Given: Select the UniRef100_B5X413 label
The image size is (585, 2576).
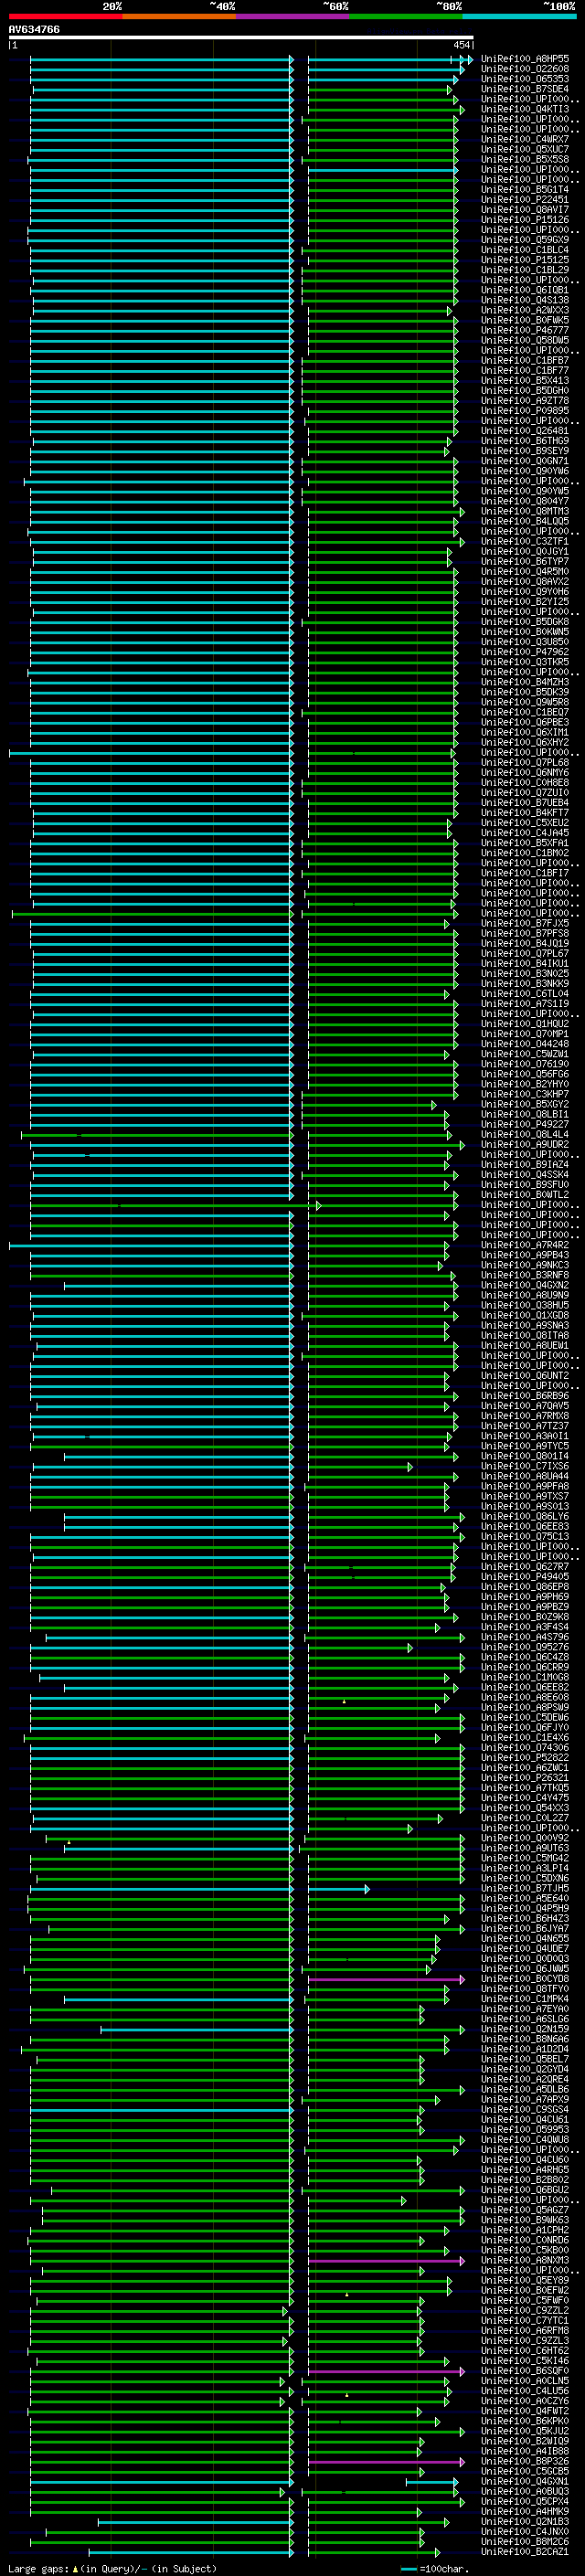Looking at the screenshot, I should click(x=525, y=380).
